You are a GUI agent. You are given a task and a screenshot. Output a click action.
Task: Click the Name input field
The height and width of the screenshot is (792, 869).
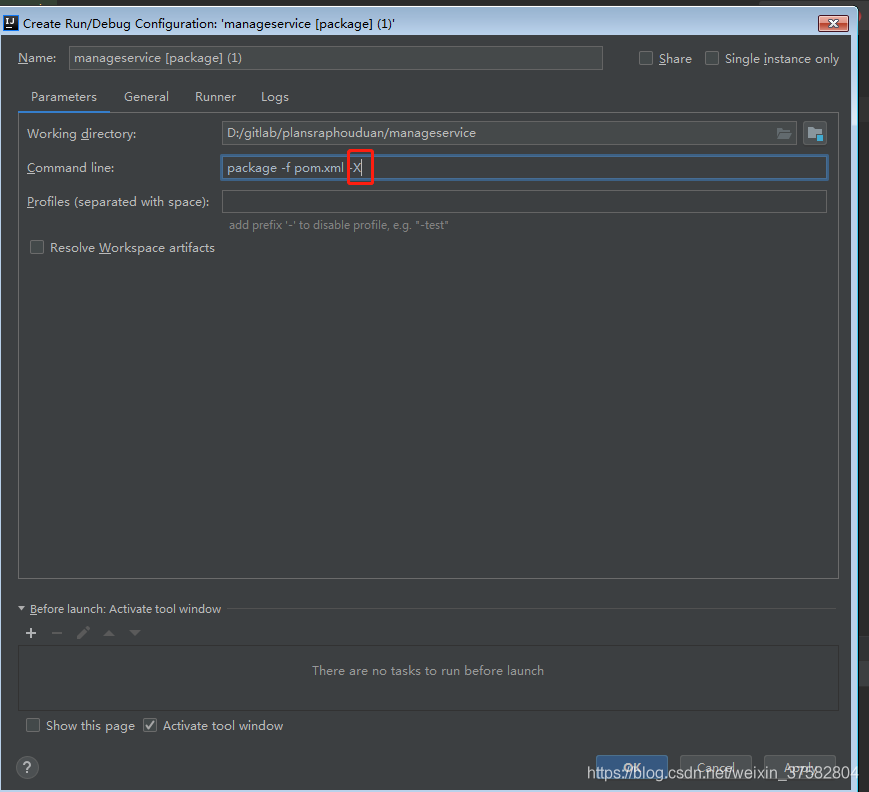tap(335, 58)
